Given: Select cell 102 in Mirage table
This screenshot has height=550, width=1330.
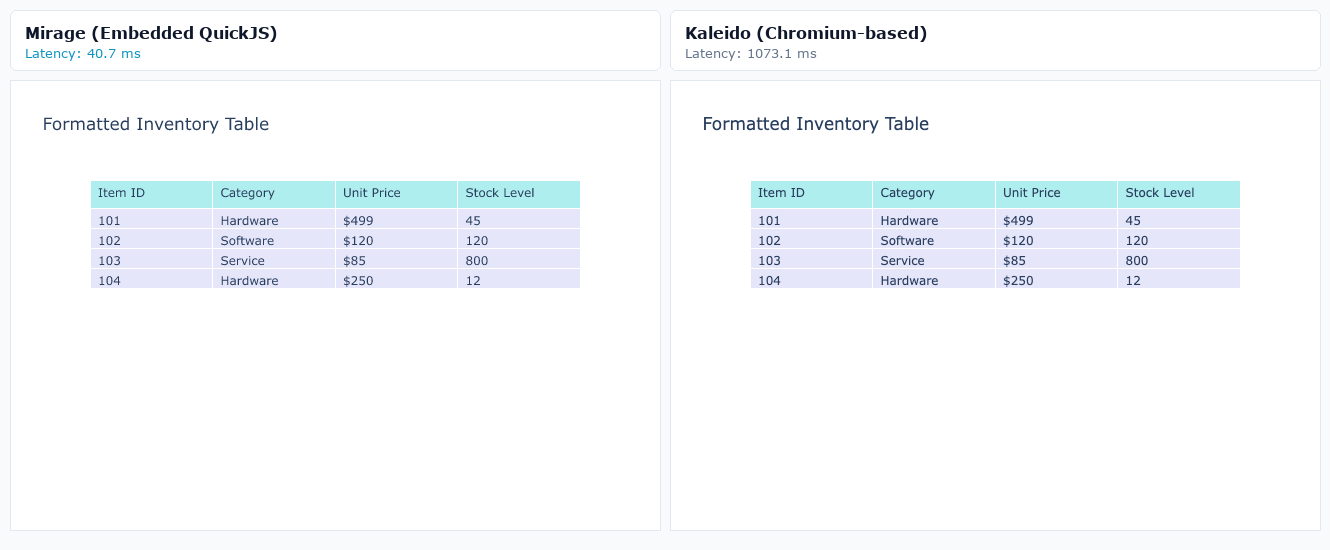Looking at the screenshot, I should pyautogui.click(x=151, y=239).
